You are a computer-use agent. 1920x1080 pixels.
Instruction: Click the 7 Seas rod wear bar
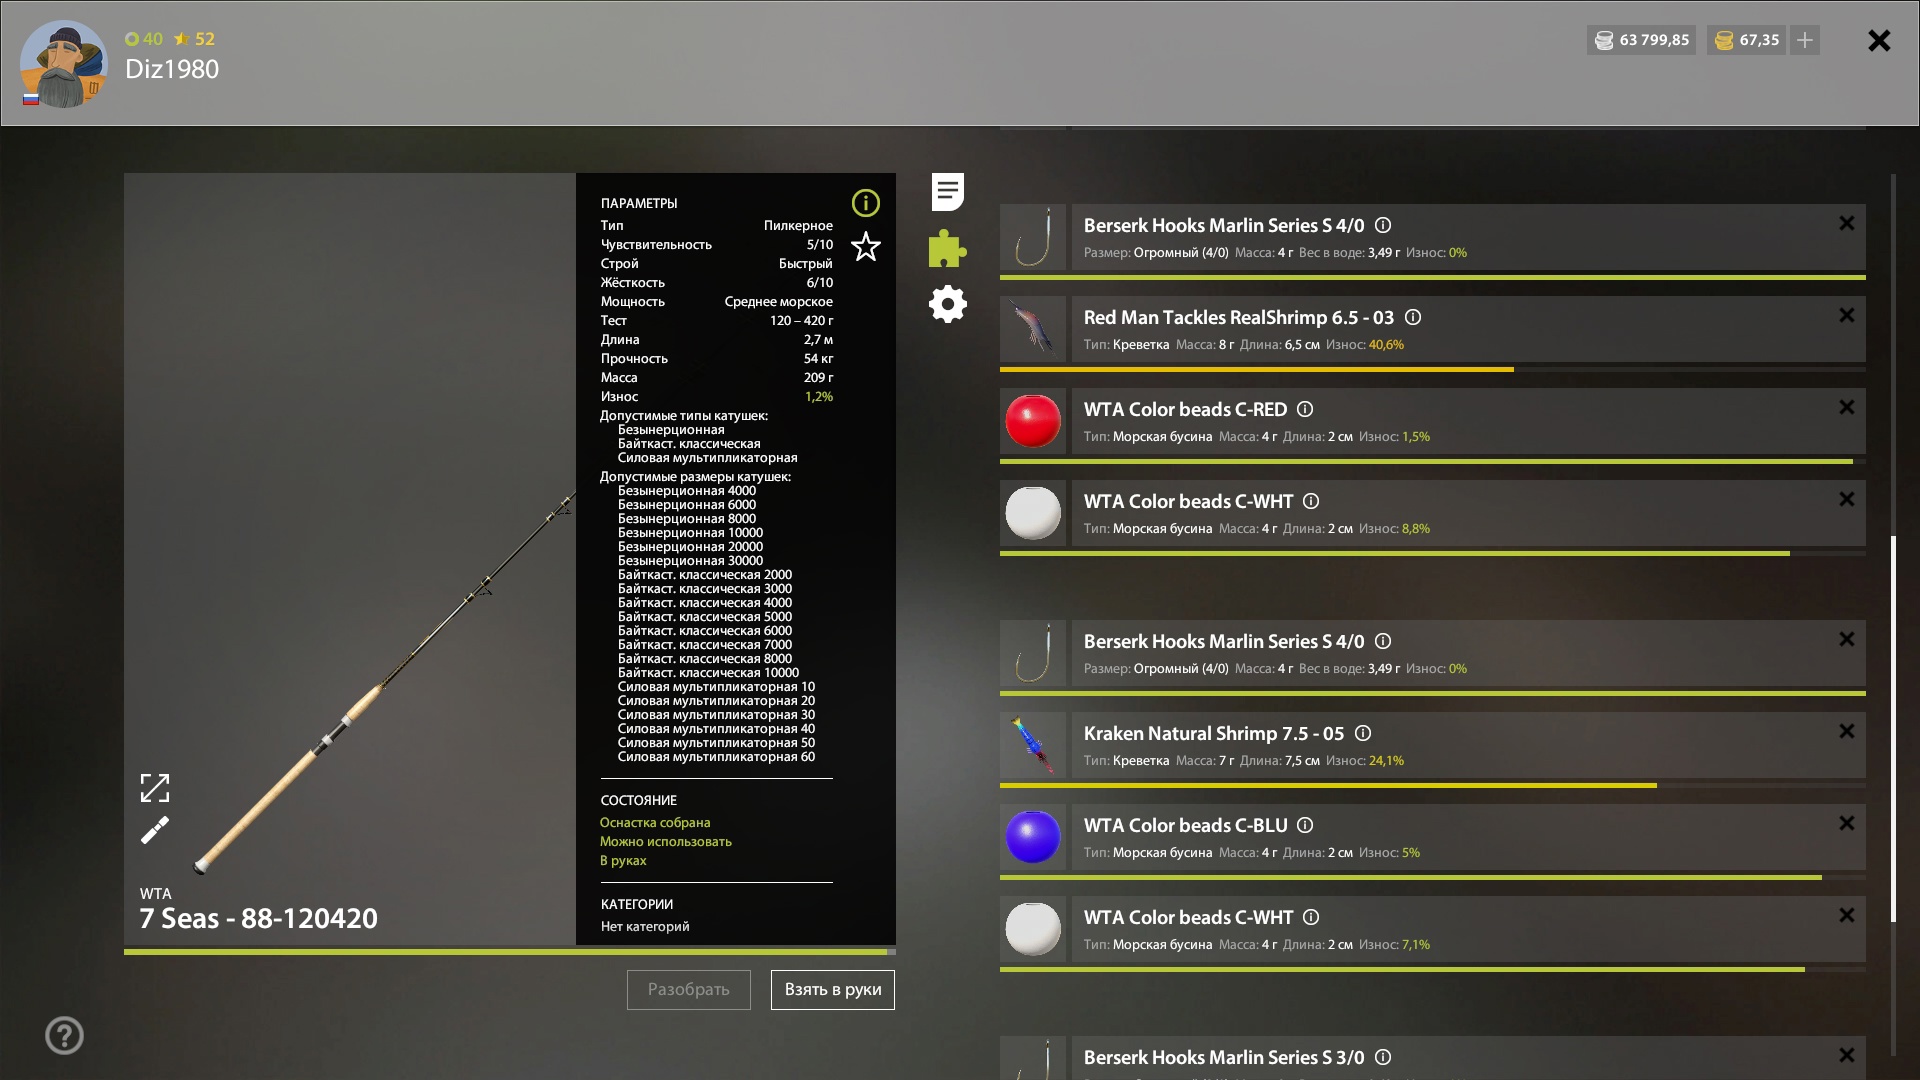click(510, 951)
